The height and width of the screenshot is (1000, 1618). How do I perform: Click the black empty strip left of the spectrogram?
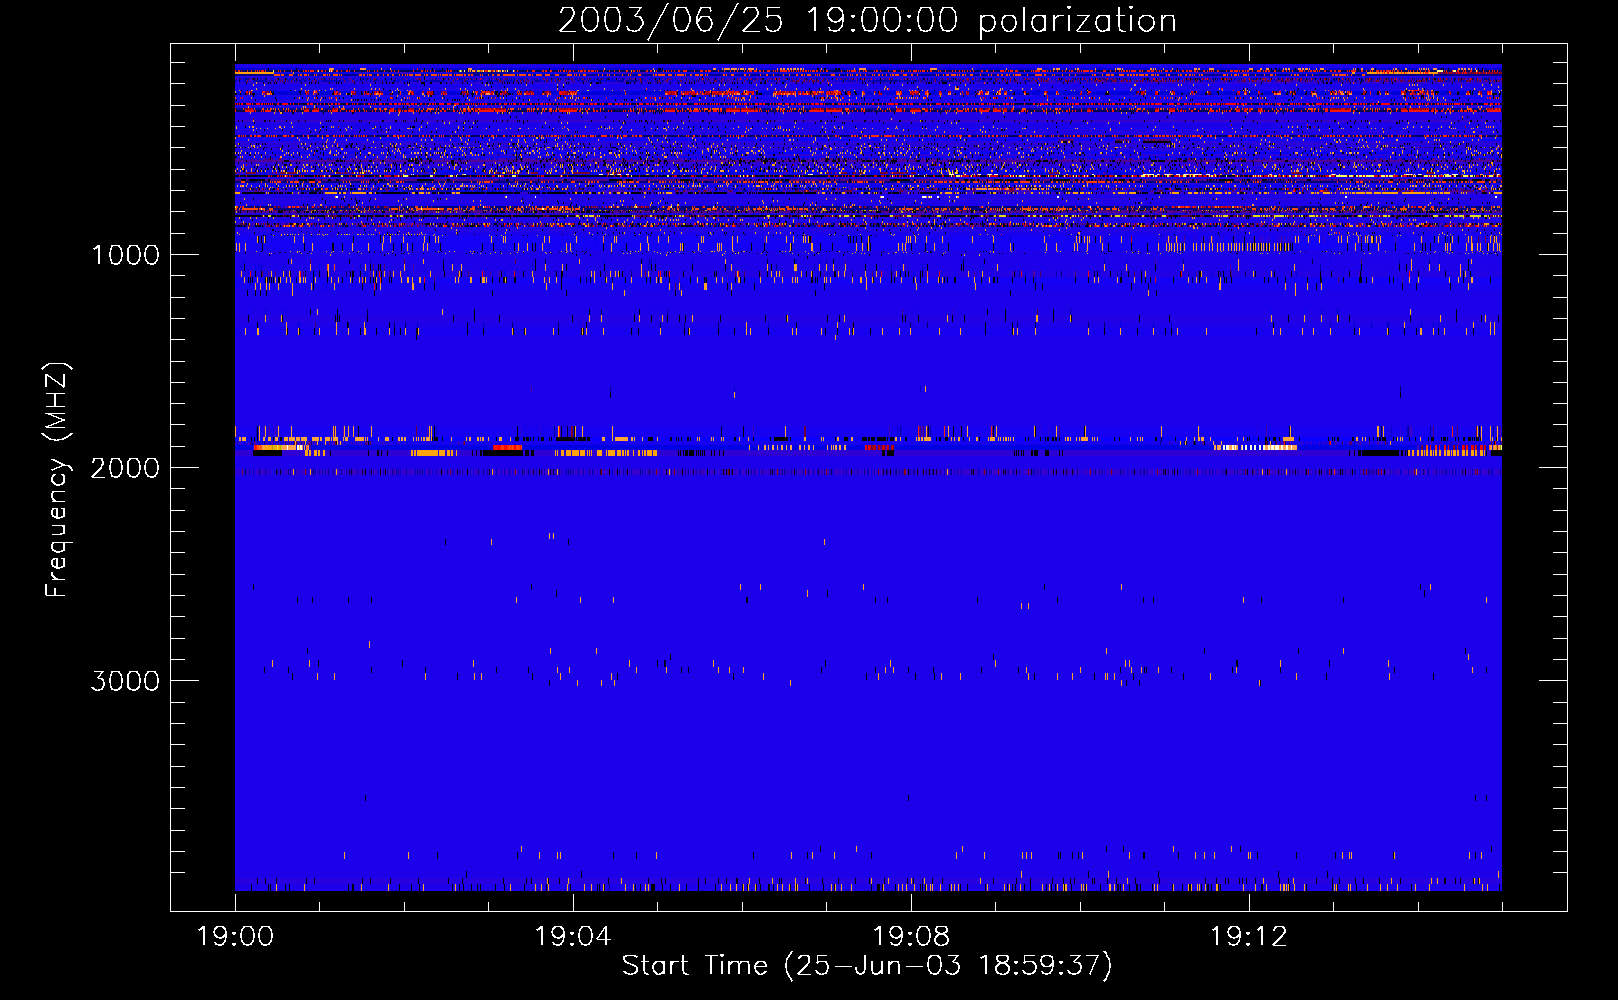click(x=202, y=480)
